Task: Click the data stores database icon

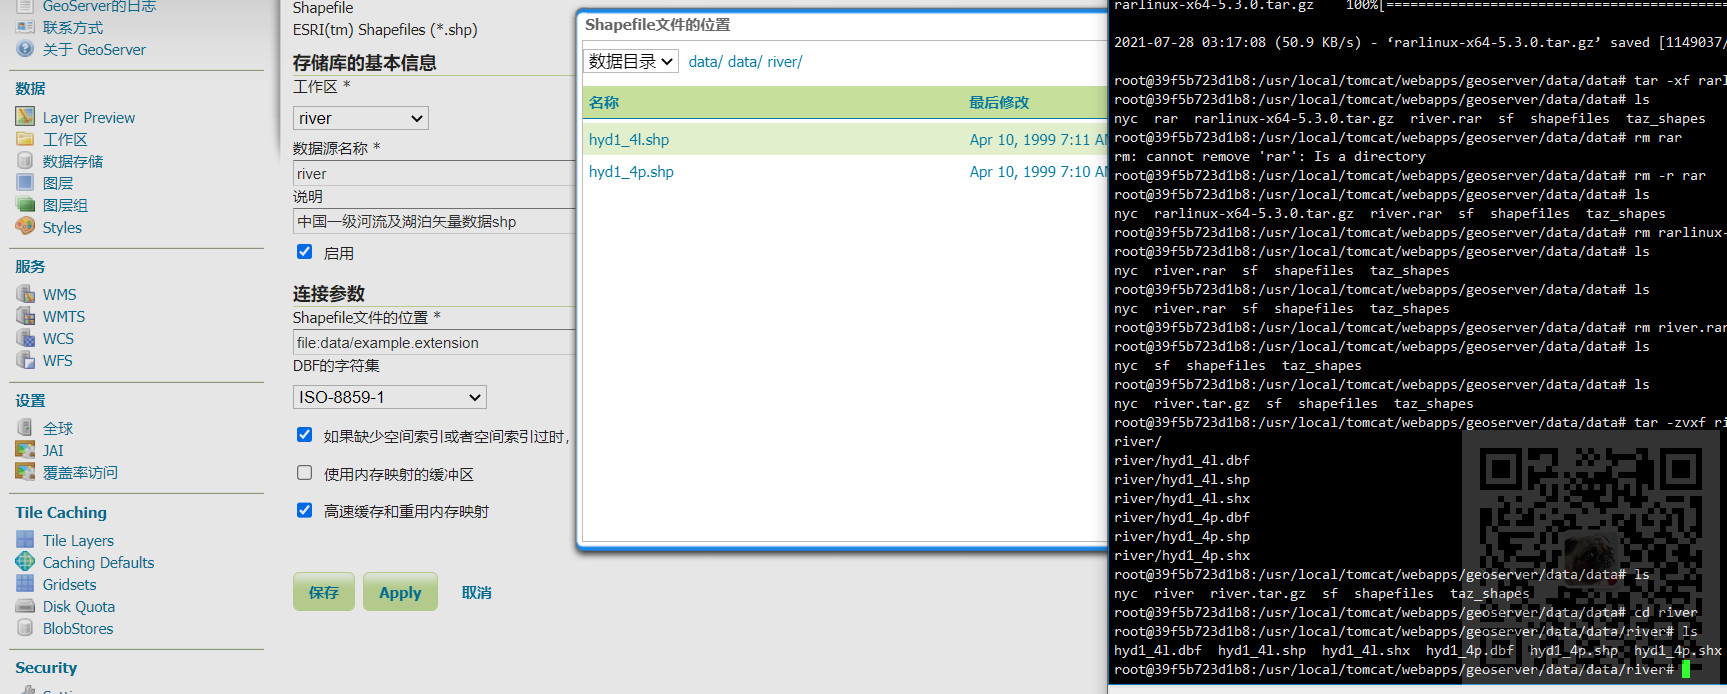Action: tap(25, 161)
